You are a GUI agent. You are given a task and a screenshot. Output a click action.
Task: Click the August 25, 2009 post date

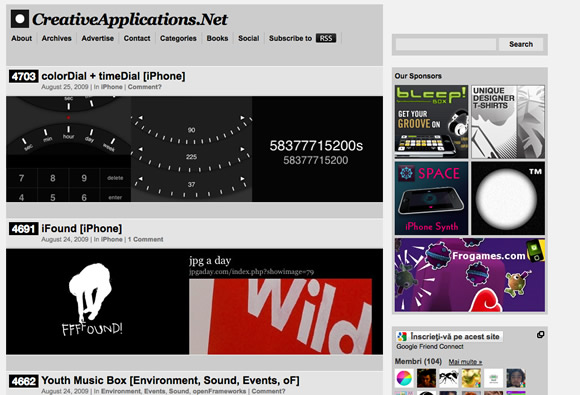coord(65,87)
